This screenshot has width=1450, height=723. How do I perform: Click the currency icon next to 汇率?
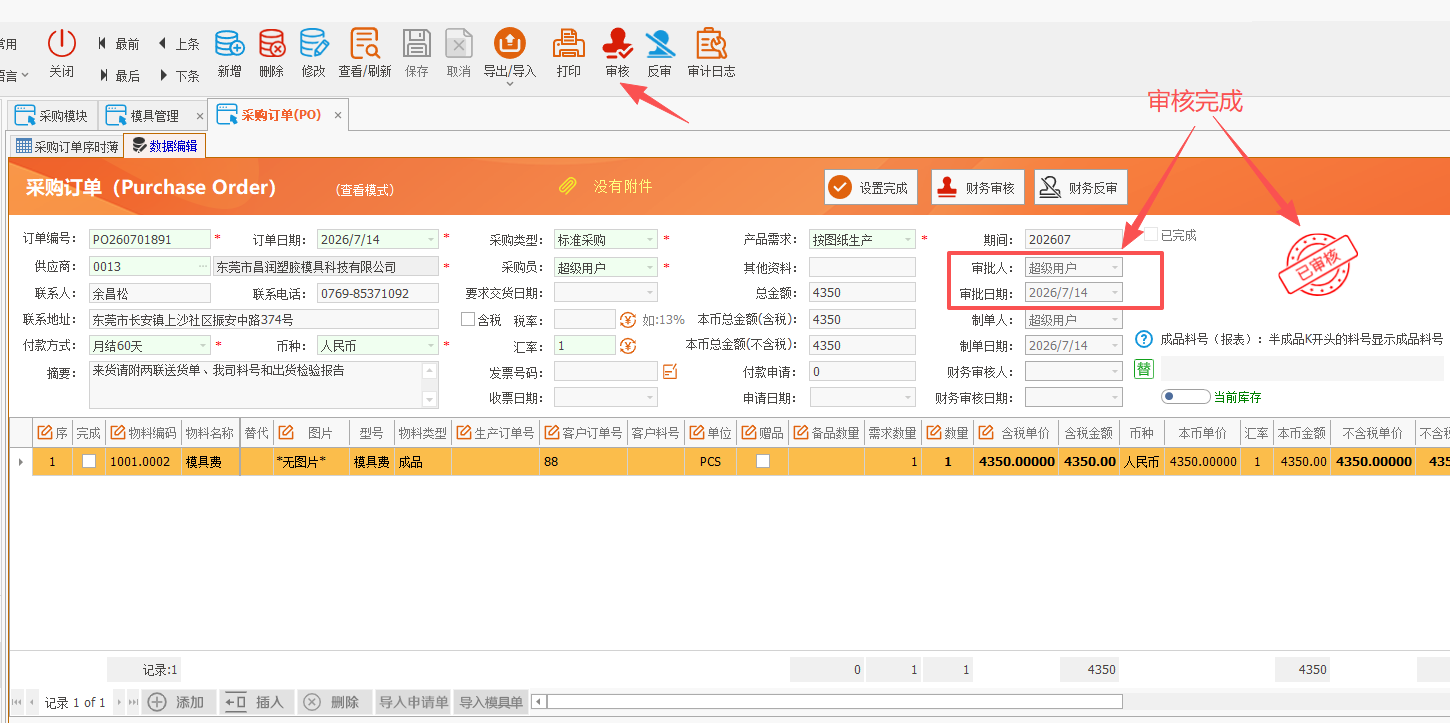point(628,346)
